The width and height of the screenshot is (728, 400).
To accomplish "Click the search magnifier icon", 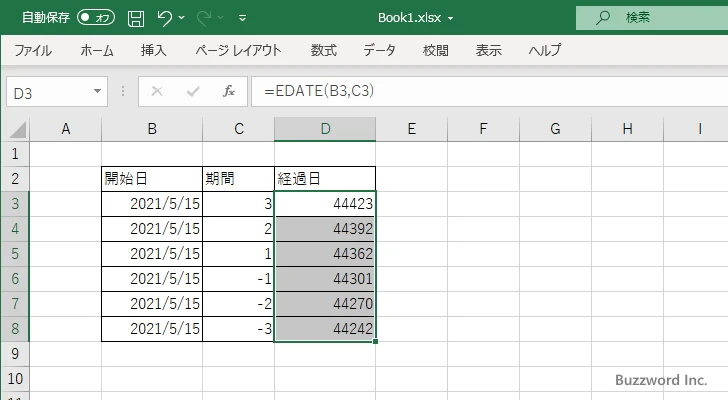I will (603, 18).
